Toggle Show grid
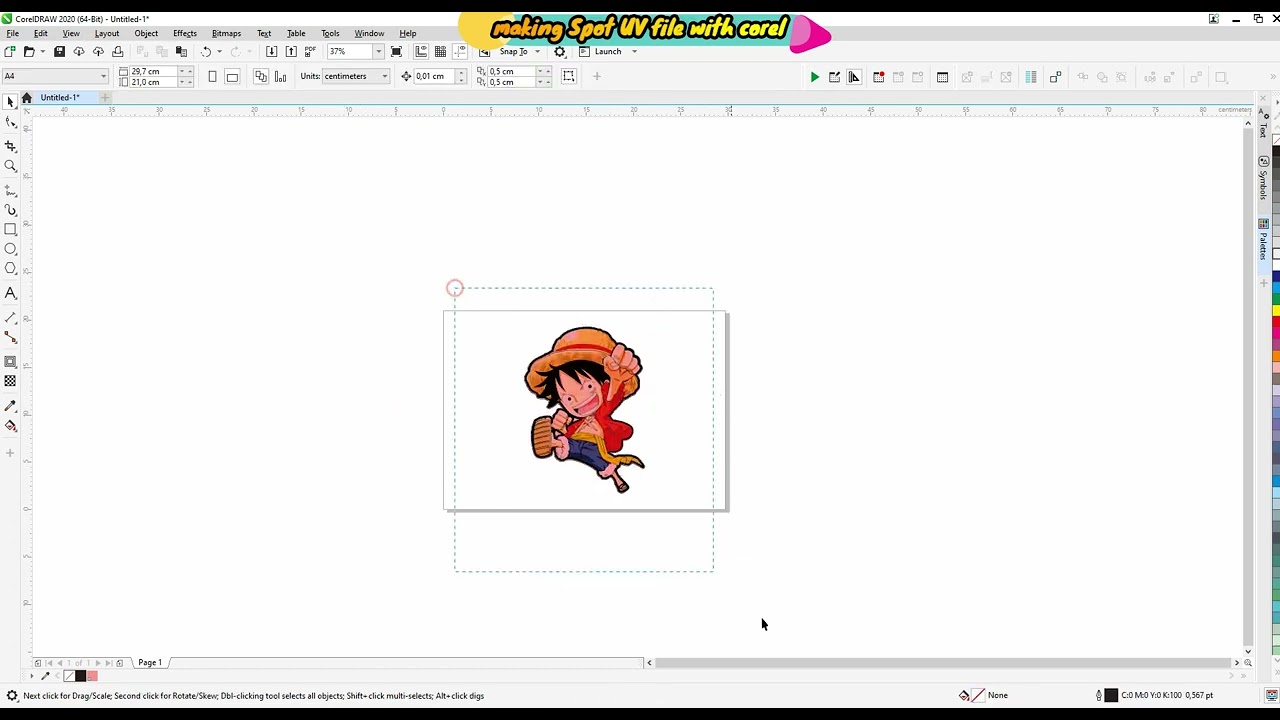Screen dimensions: 1280x720 [440, 52]
